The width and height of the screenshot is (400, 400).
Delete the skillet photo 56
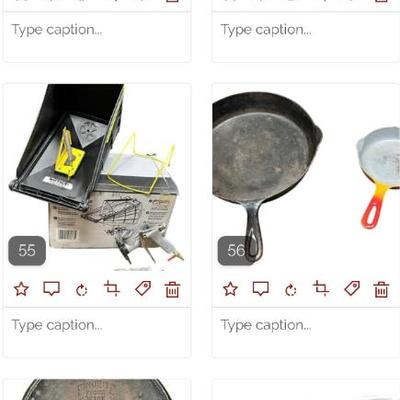(x=382, y=289)
